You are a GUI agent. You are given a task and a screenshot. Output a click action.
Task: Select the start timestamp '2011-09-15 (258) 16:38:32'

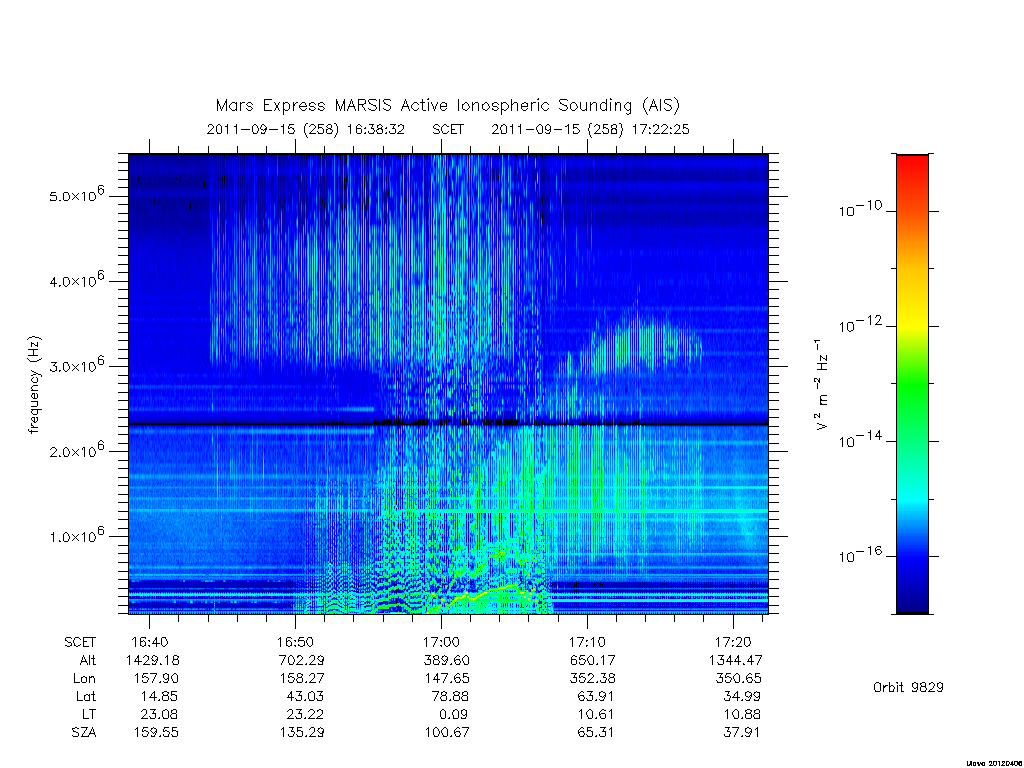(306, 129)
